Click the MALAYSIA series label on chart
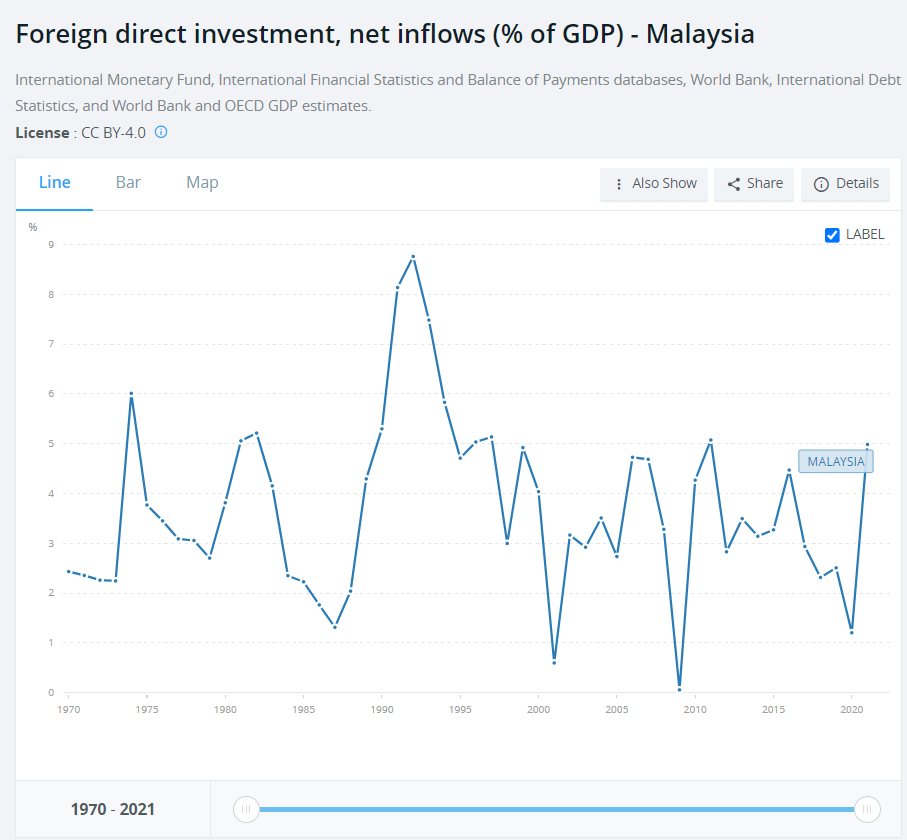 [835, 461]
